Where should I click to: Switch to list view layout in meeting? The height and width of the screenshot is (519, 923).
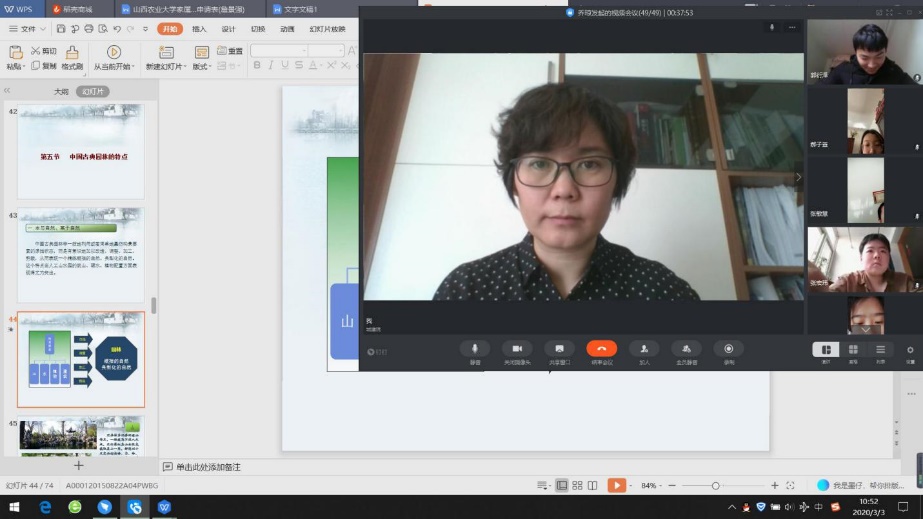[x=880, y=351]
